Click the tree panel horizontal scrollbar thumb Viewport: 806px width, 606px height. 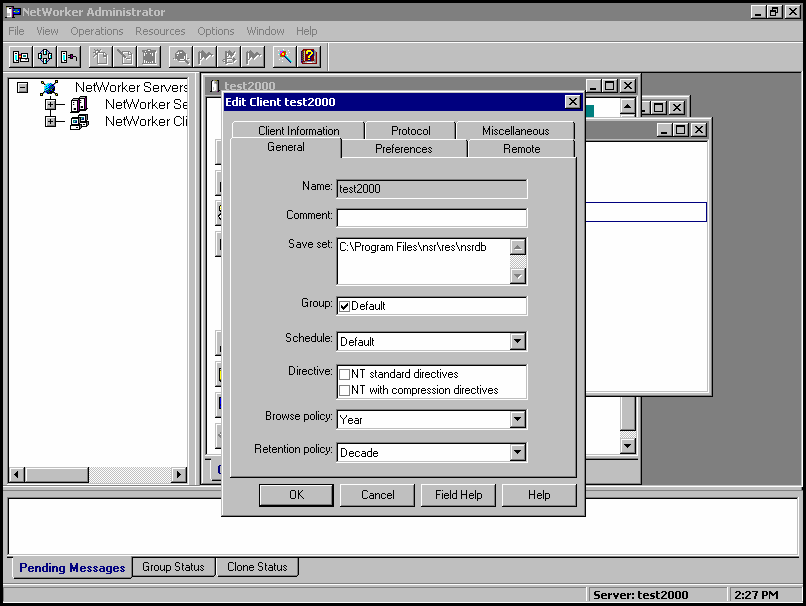point(56,474)
